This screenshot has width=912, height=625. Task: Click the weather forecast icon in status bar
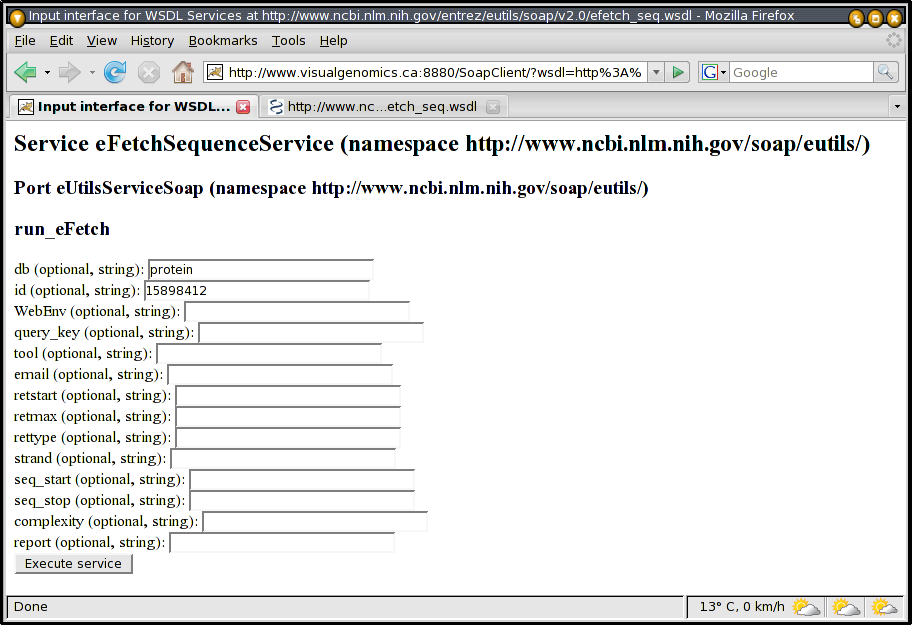click(806, 607)
